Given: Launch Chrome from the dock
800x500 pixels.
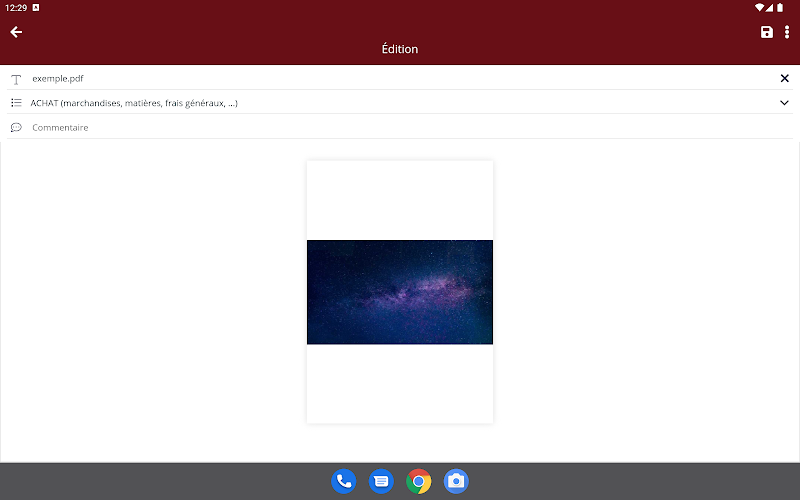Looking at the screenshot, I should pos(419,481).
